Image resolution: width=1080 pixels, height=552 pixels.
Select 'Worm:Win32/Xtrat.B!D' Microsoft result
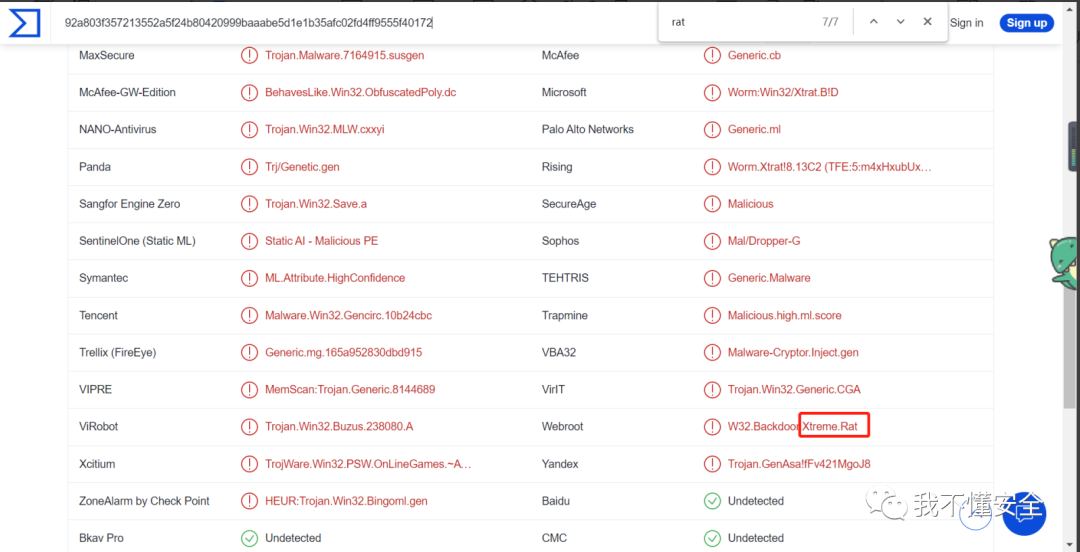[783, 92]
